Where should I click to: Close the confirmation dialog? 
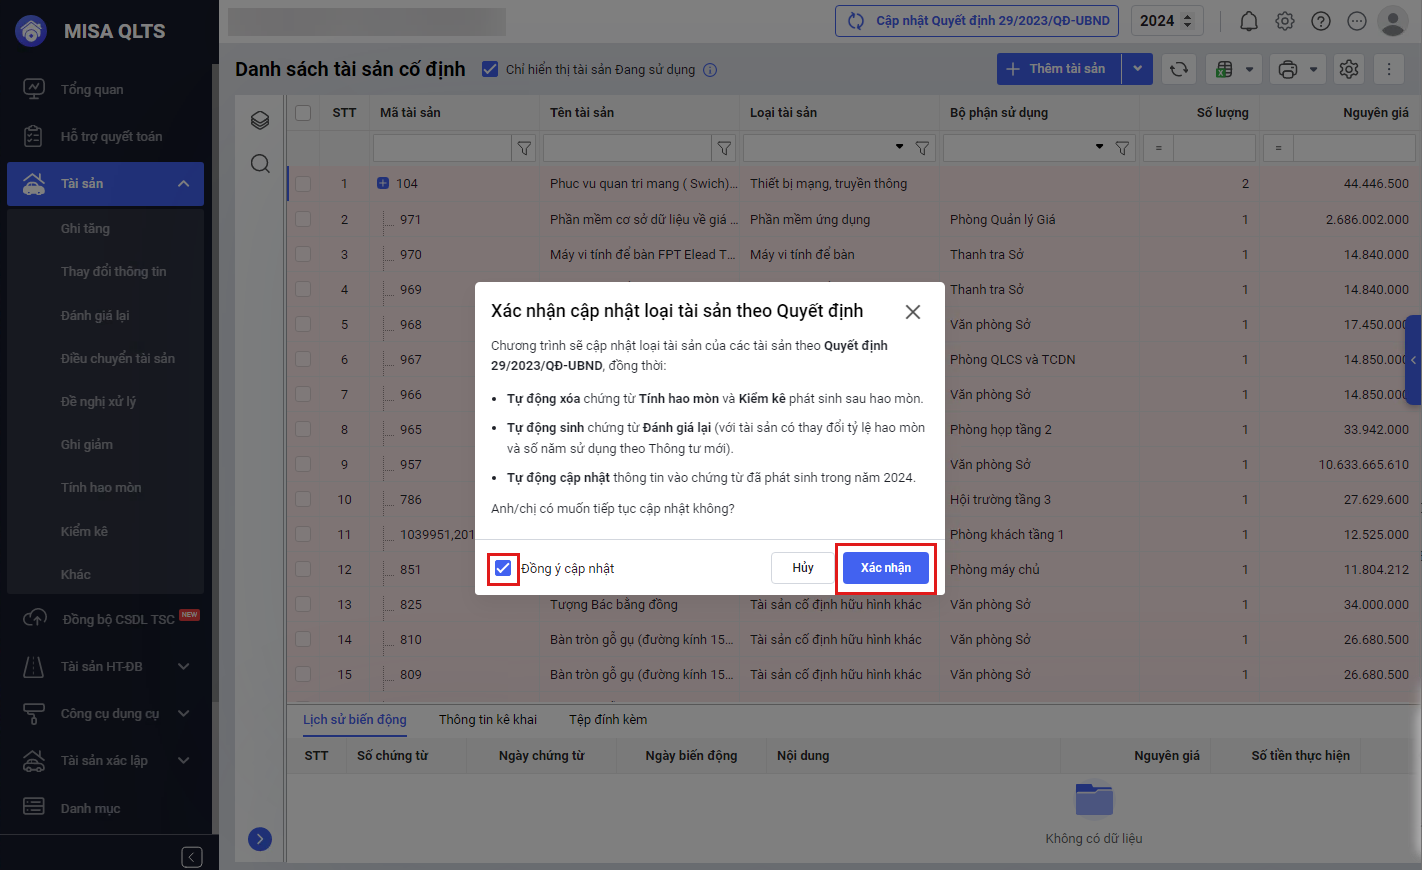913,312
